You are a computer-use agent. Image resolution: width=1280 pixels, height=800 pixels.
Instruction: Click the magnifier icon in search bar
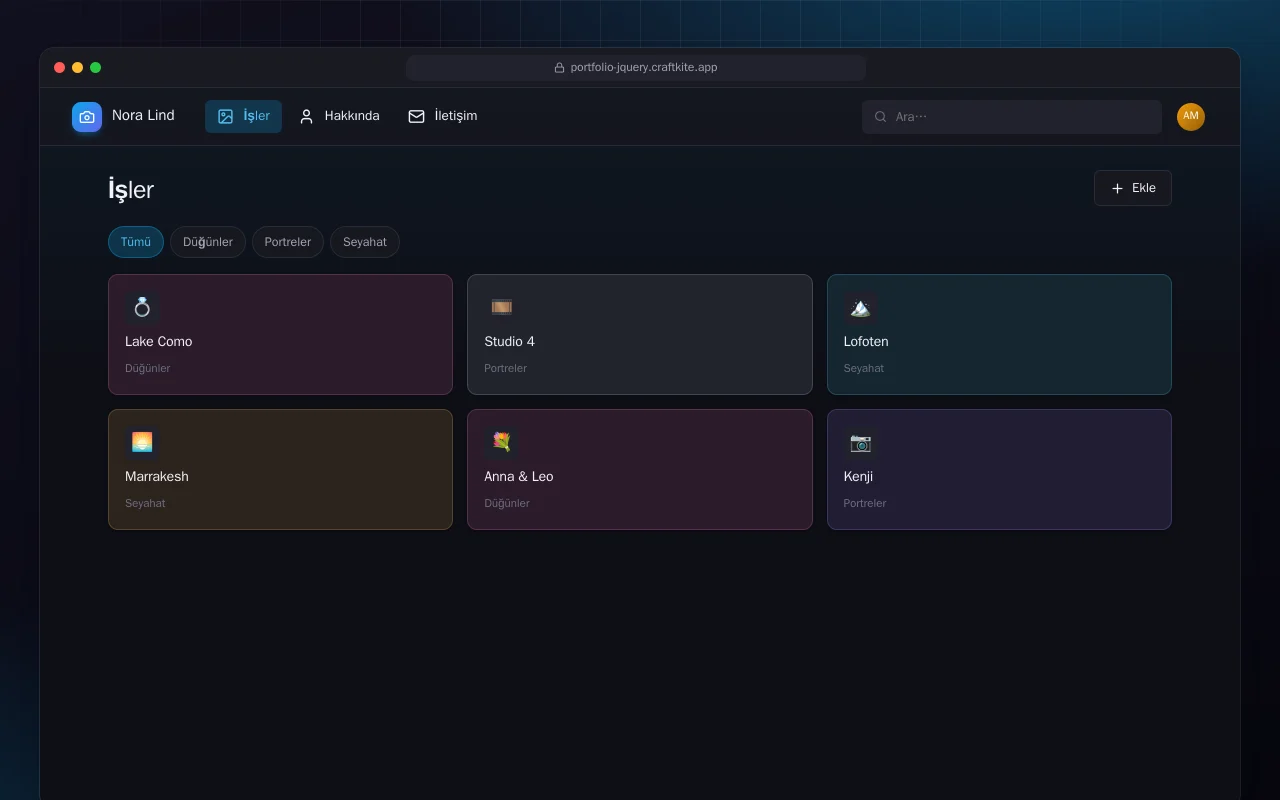pos(881,117)
